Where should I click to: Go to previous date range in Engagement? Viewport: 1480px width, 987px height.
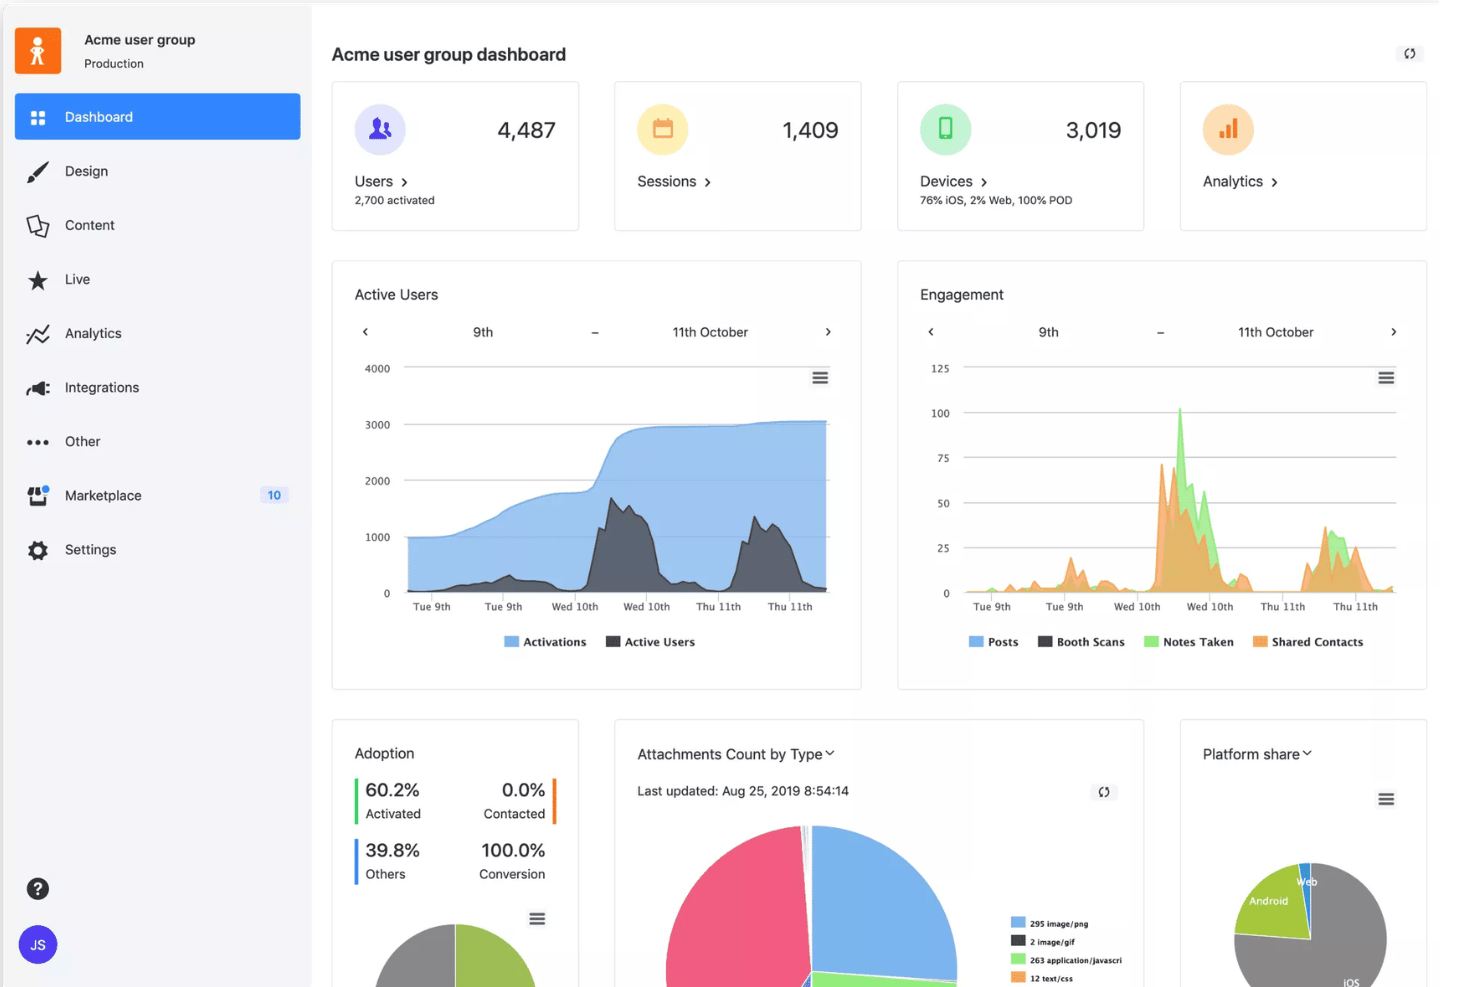(931, 332)
